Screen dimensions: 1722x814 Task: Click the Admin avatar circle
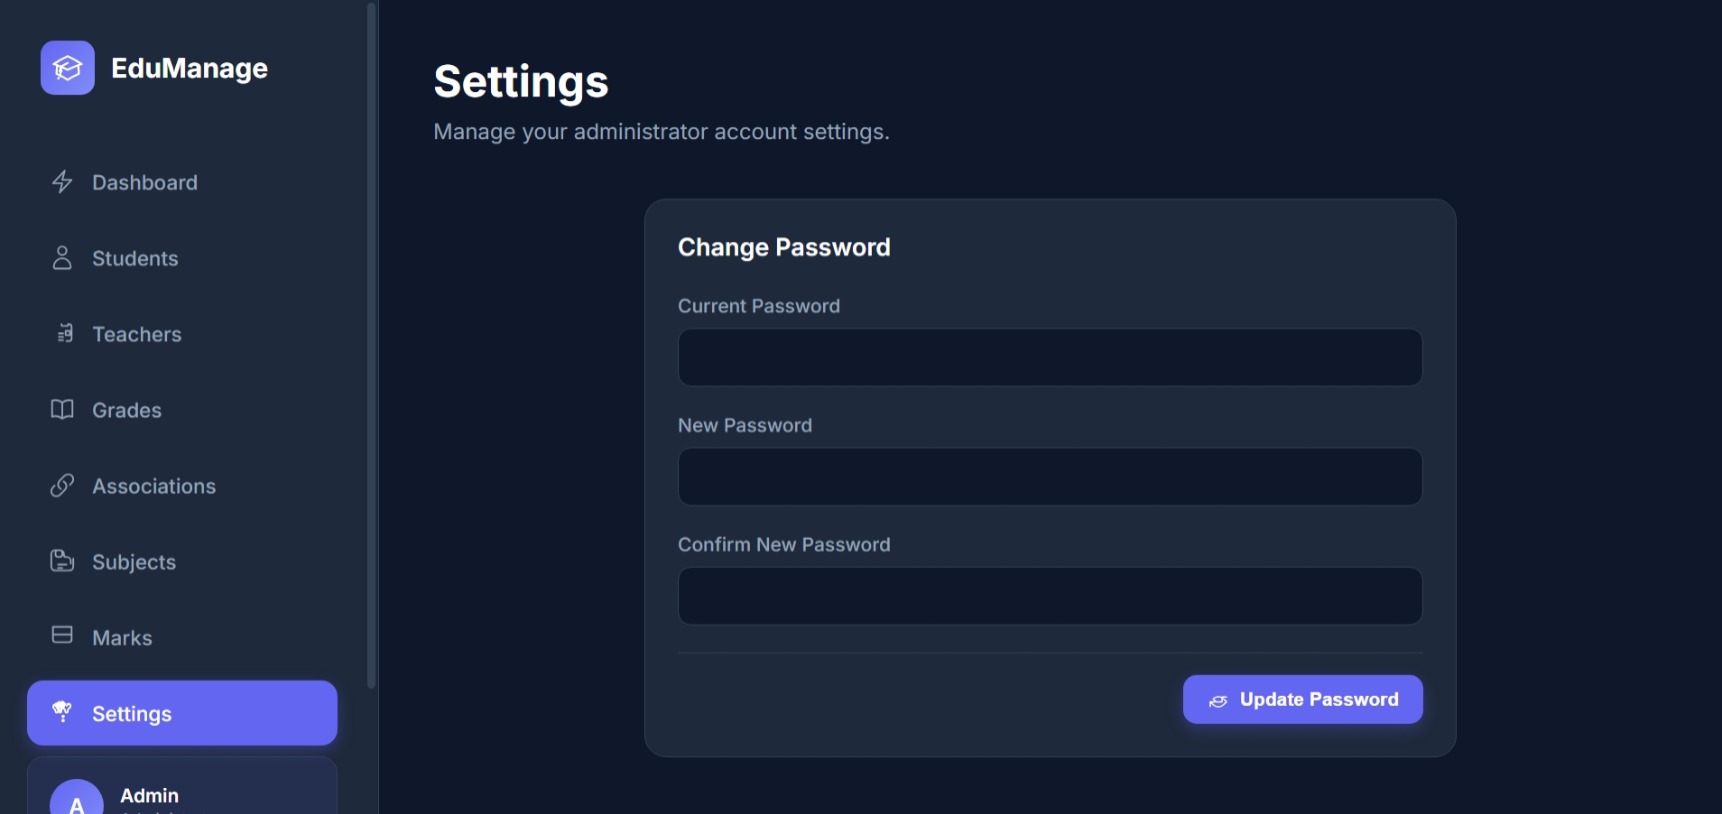[76, 800]
